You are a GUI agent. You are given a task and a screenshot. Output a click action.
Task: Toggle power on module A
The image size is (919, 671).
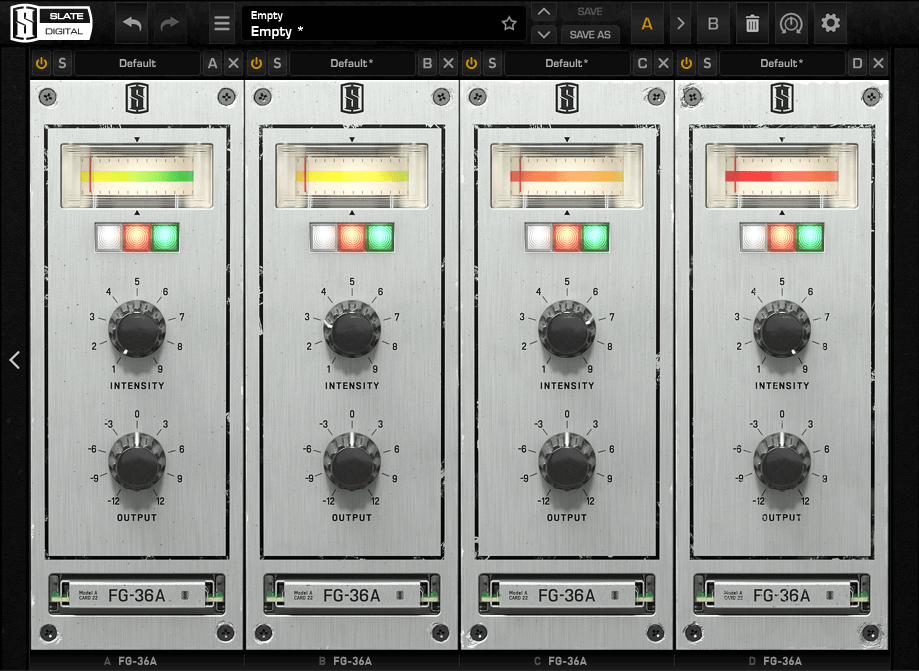click(x=41, y=64)
